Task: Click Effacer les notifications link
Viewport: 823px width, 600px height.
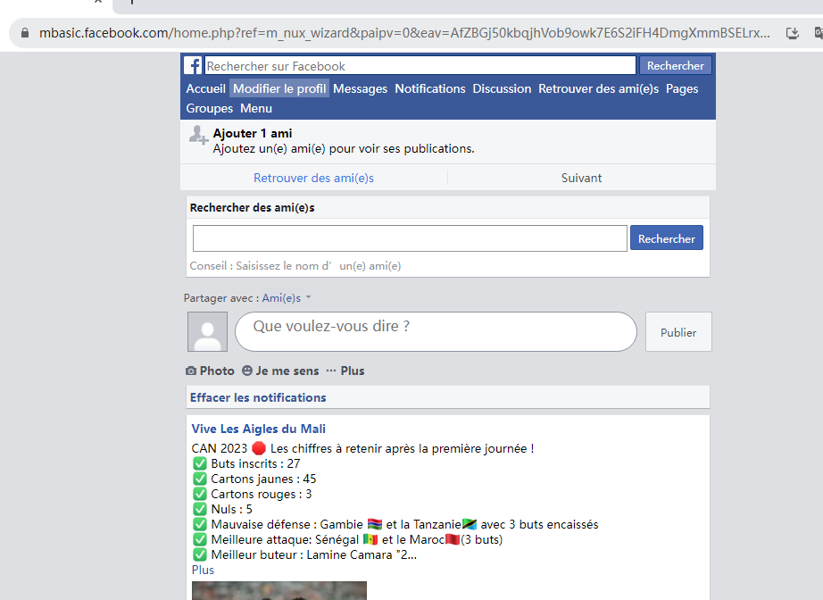Action: (258, 397)
